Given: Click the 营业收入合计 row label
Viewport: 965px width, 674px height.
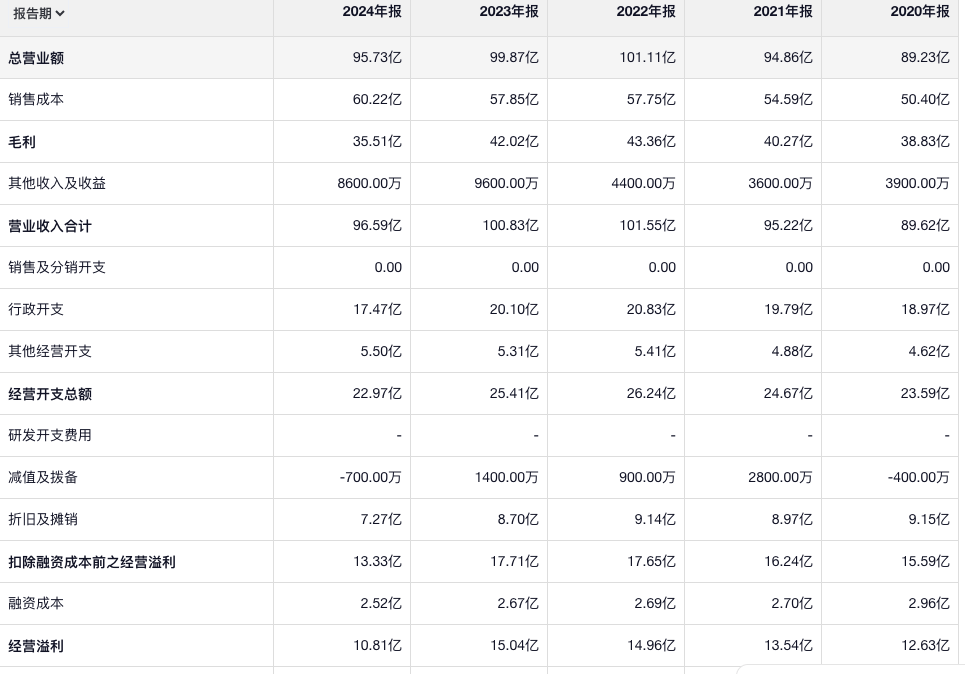Looking at the screenshot, I should 50,226.
